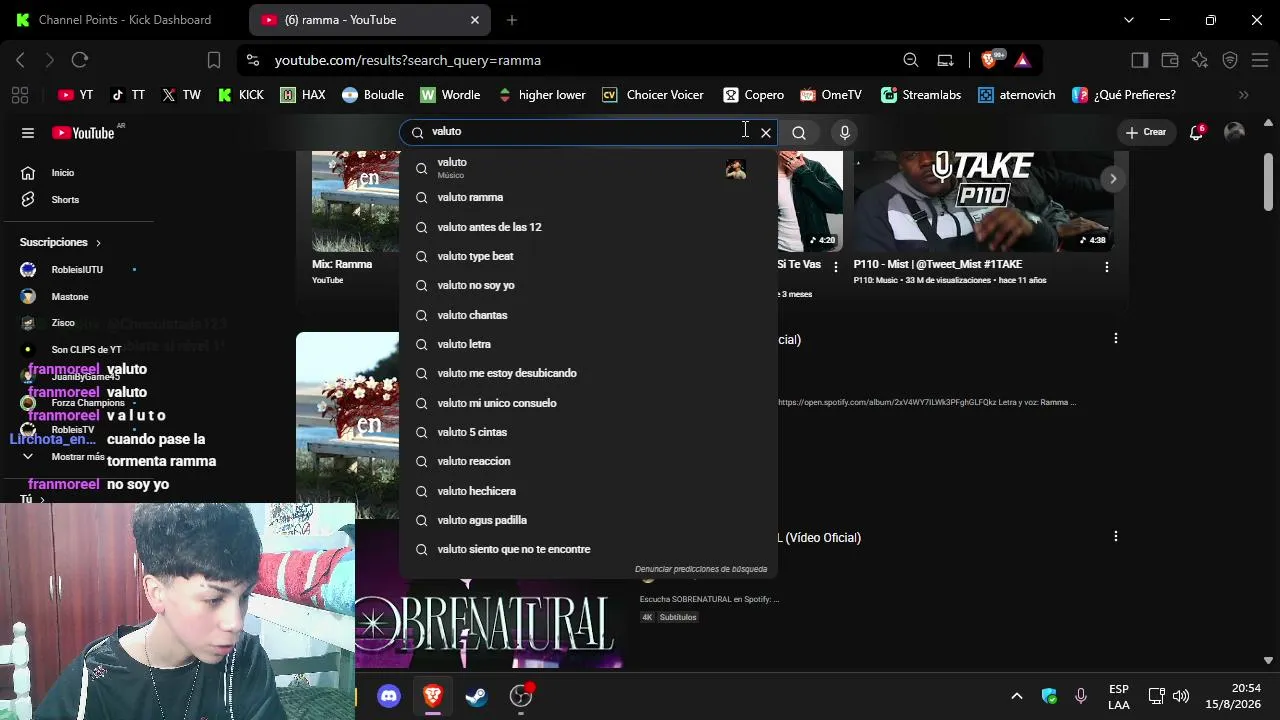This screenshot has height=720, width=1280.
Task: Choose the 'valuto no soy yo' suggestion
Action: click(x=588, y=285)
